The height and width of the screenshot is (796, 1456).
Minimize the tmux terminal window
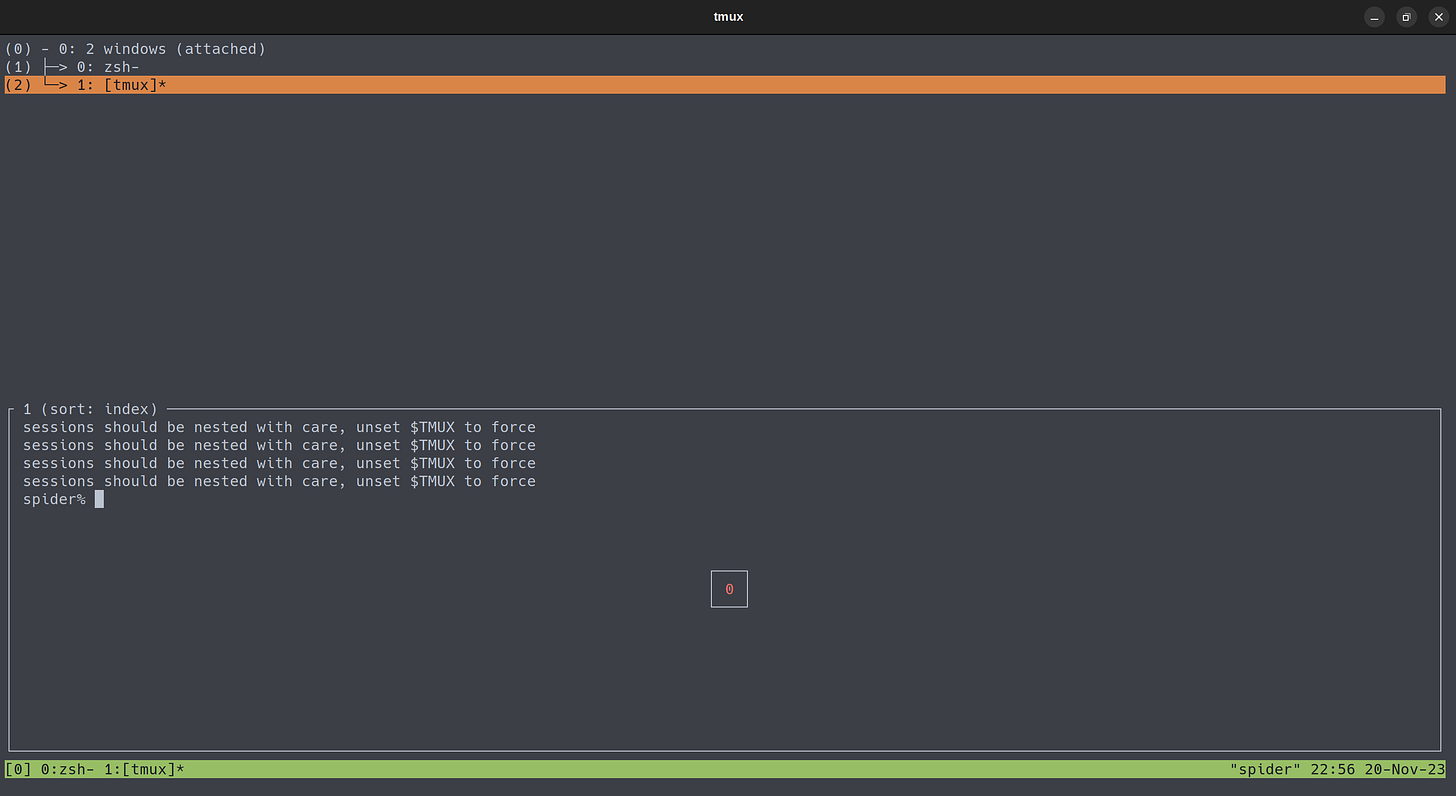point(1375,17)
